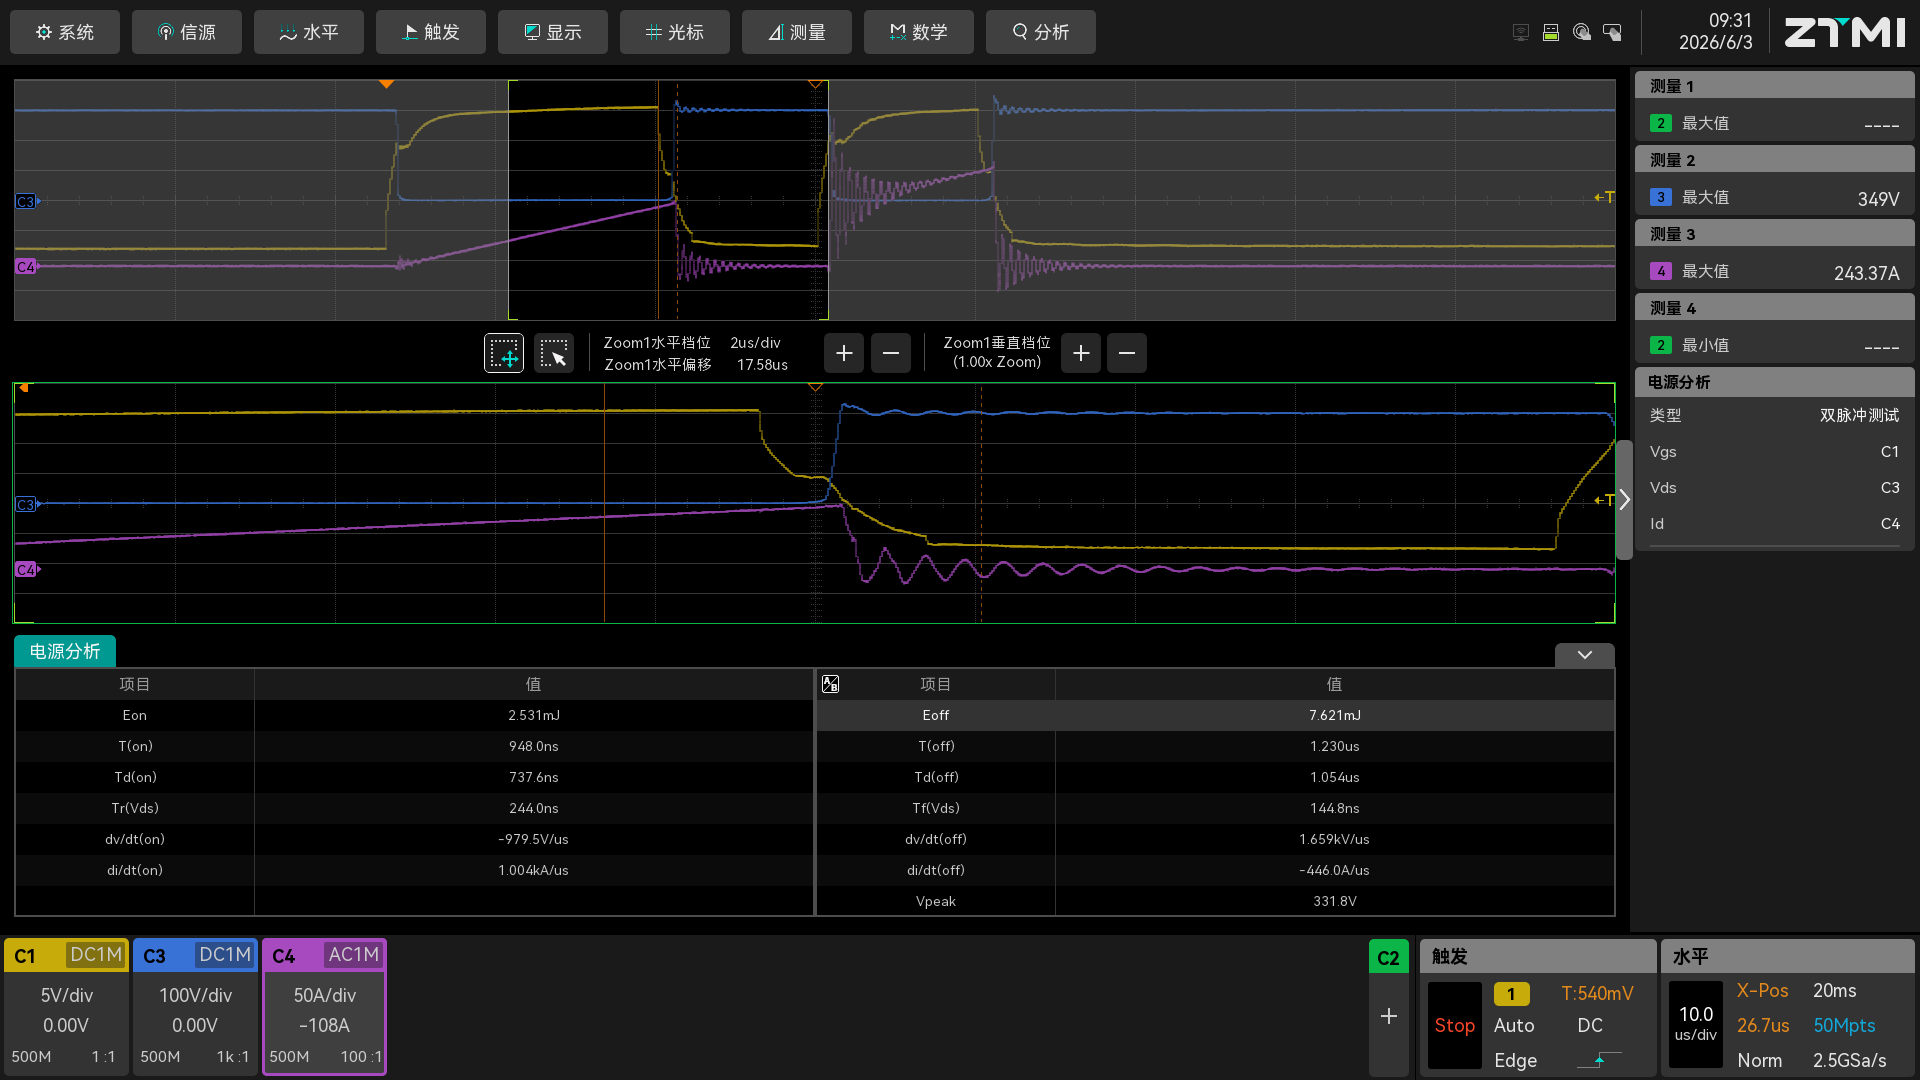This screenshot has height=1080, width=1920.
Task: Select the zoom area-add selection tool
Action: click(x=504, y=353)
